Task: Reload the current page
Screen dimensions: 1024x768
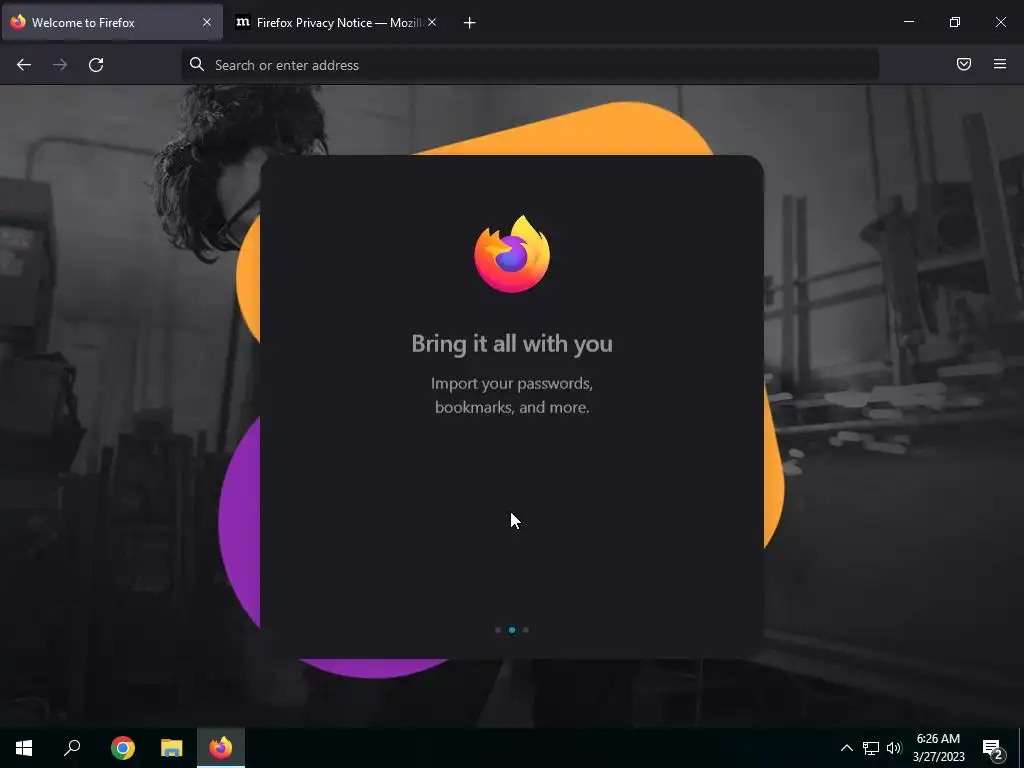Action: point(96,65)
